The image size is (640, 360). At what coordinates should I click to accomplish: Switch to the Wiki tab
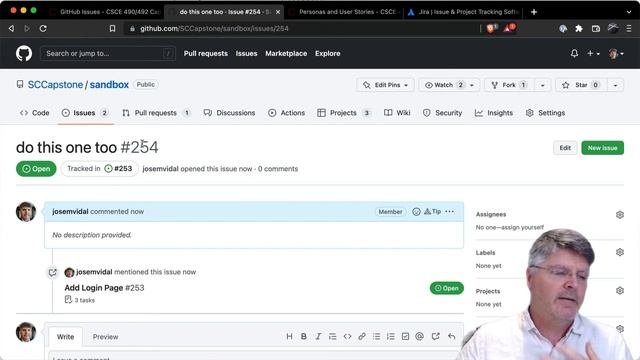[x=397, y=113]
